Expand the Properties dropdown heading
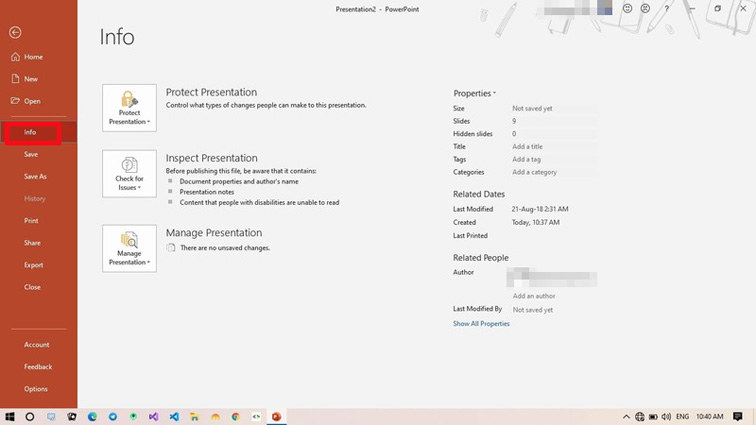The width and height of the screenshot is (756, 425). point(474,93)
